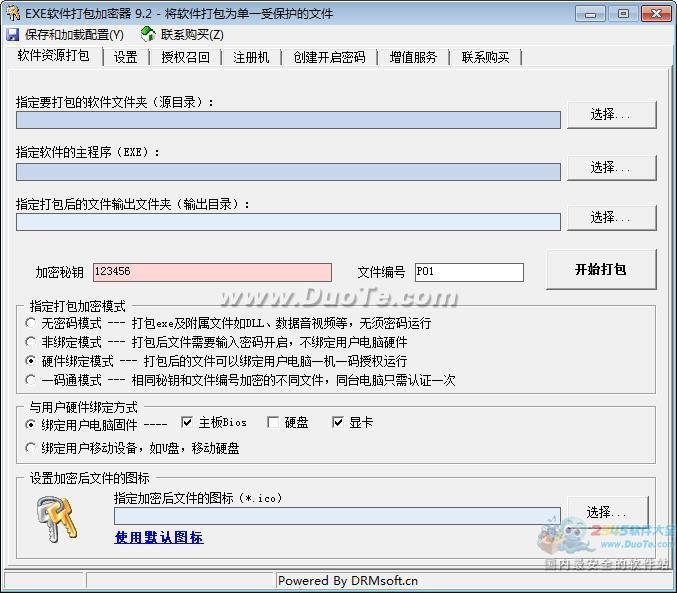Uncheck the 主板Bios checkbox

tap(187, 423)
